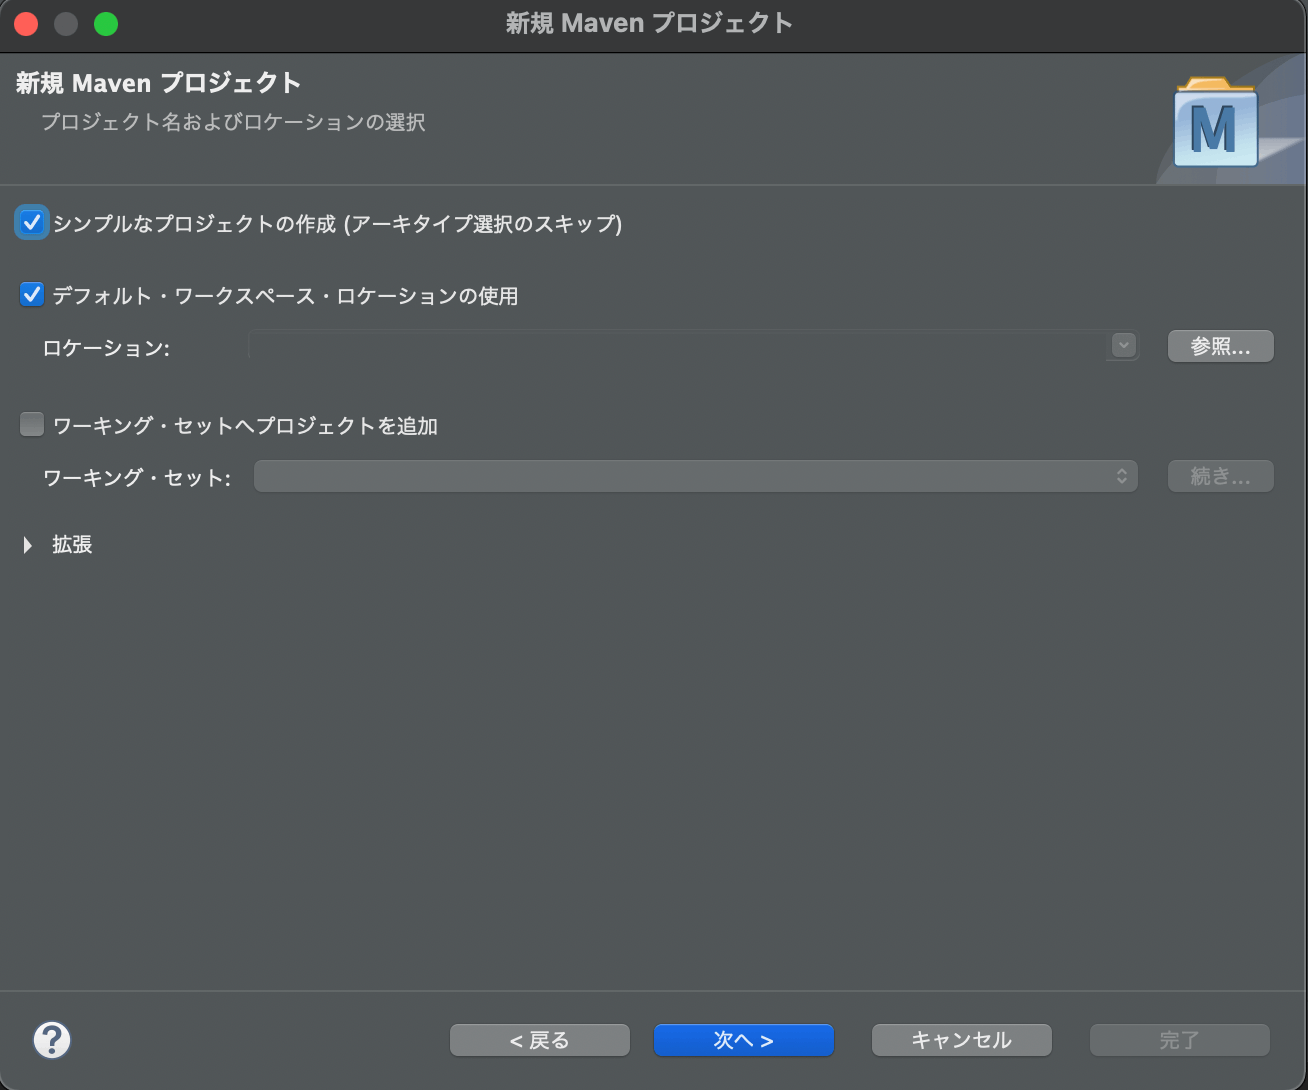
Task: Toggle デフォルト・ワークスペース・ロケーションの使用 checkbox
Action: tap(32, 295)
